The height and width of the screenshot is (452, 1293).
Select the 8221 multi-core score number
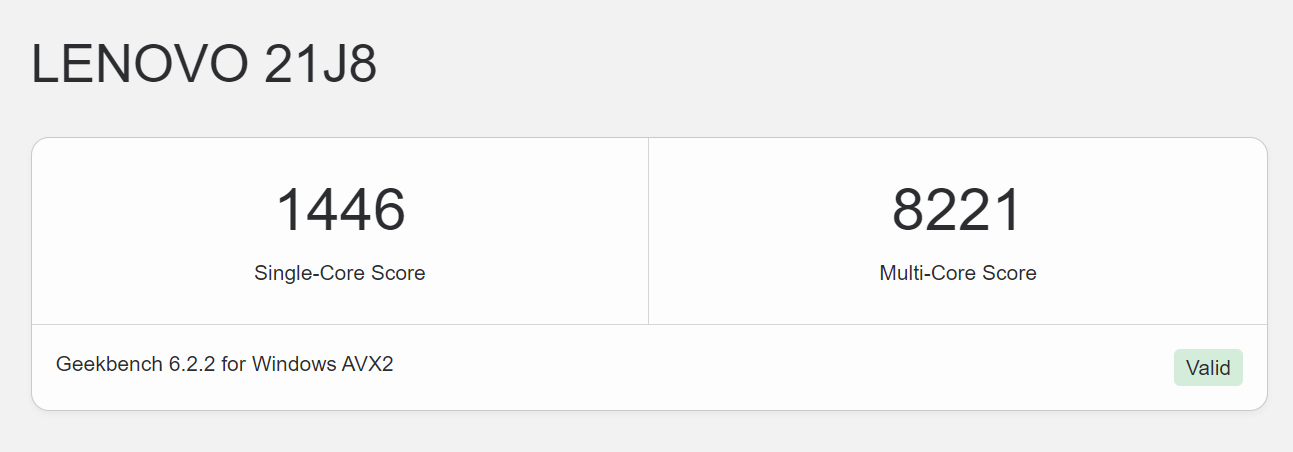tap(957, 210)
